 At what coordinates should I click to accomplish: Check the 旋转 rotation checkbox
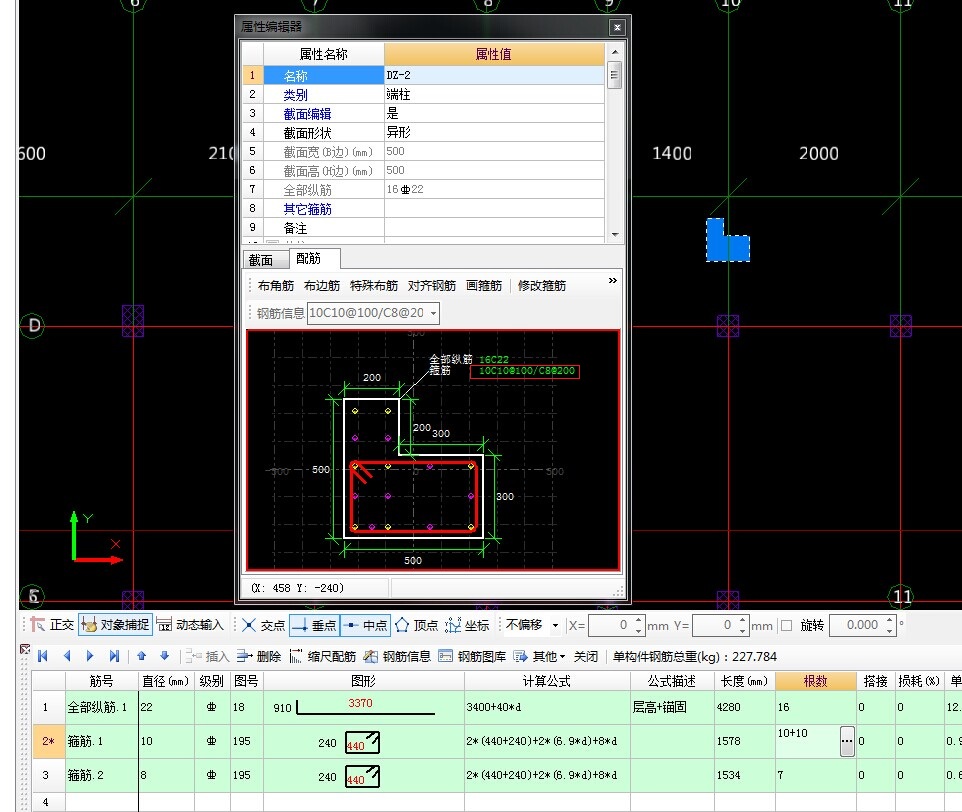pos(787,626)
